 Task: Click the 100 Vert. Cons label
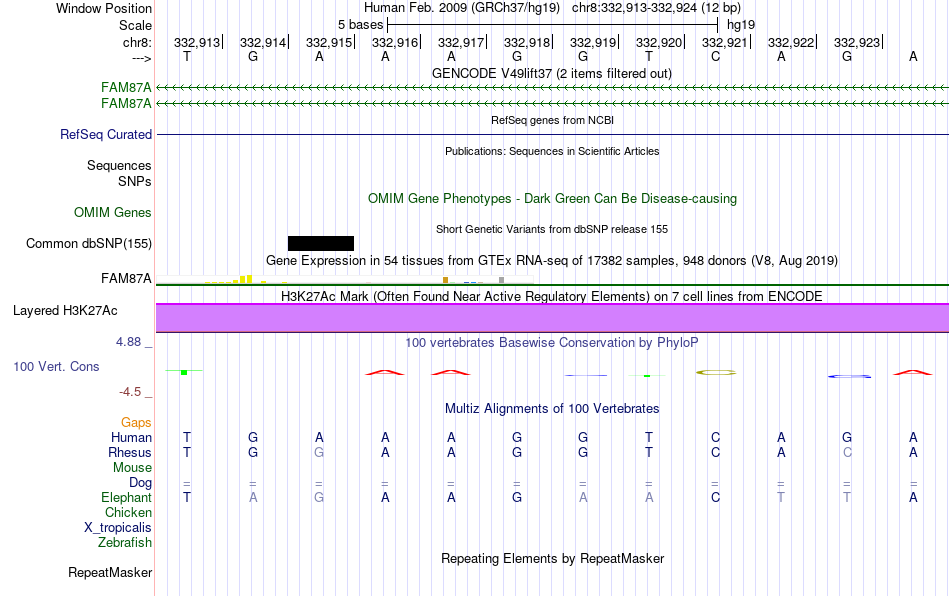pos(56,366)
